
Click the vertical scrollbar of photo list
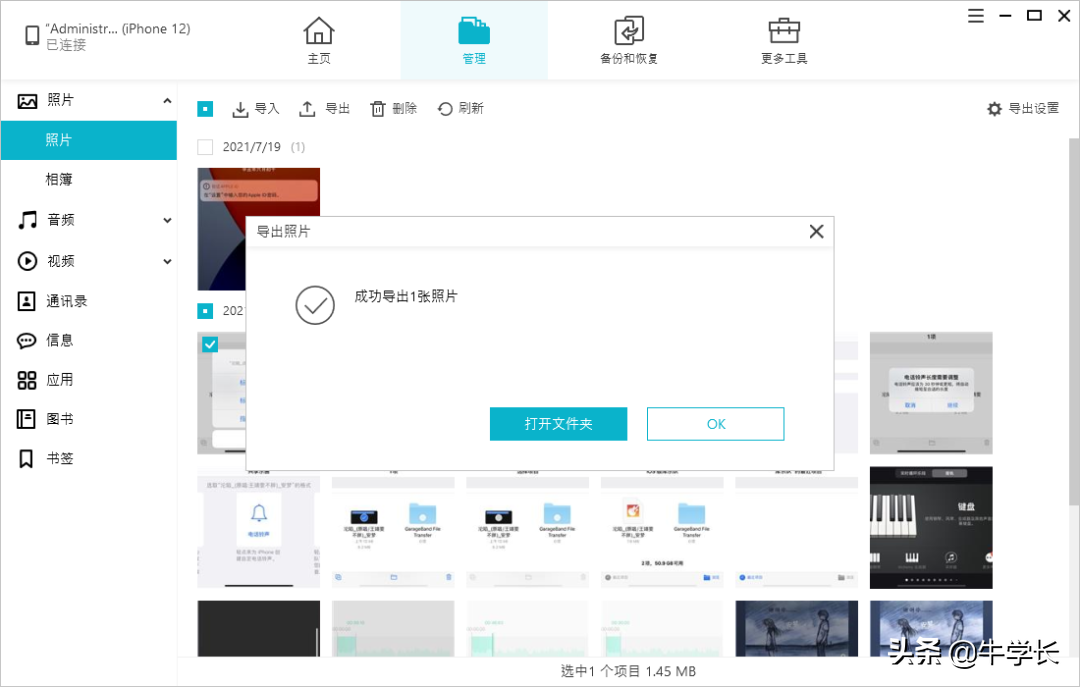click(x=1074, y=324)
